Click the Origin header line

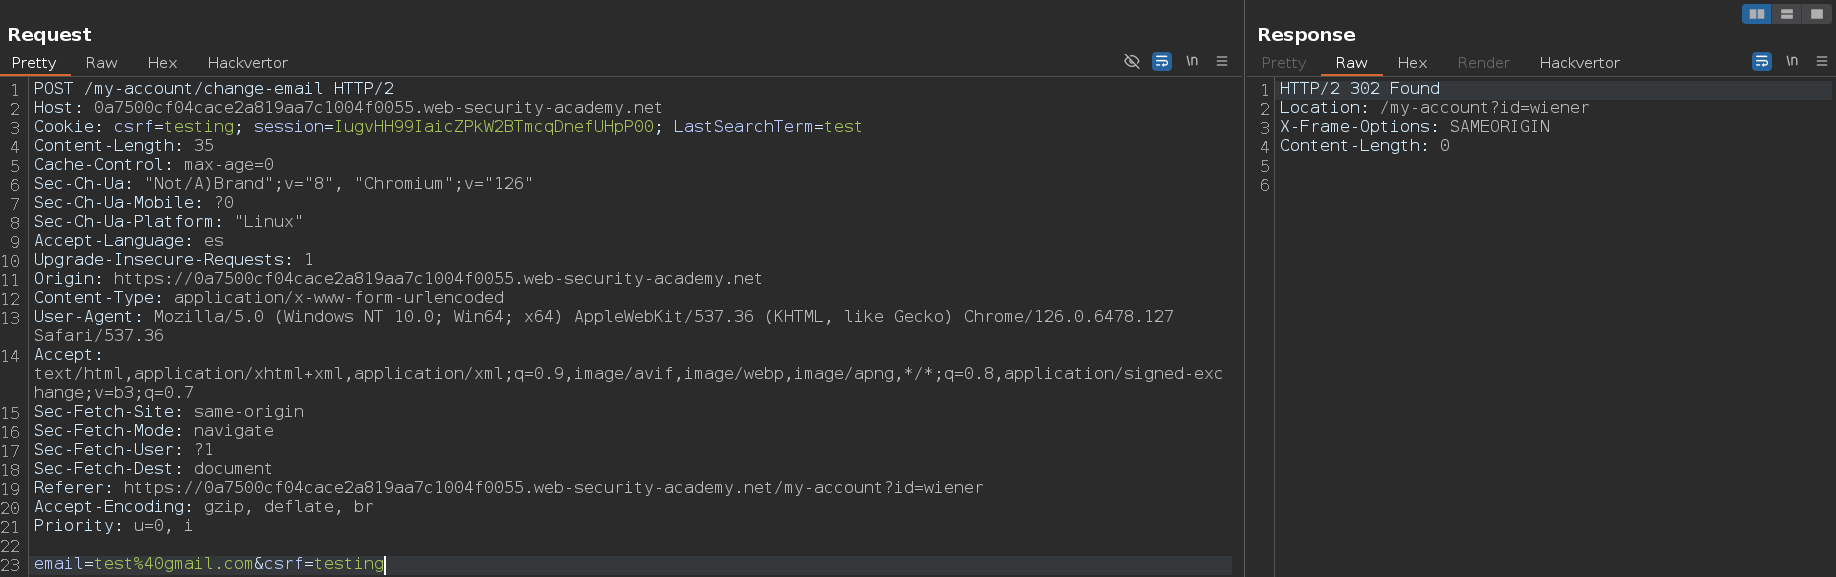coord(398,279)
